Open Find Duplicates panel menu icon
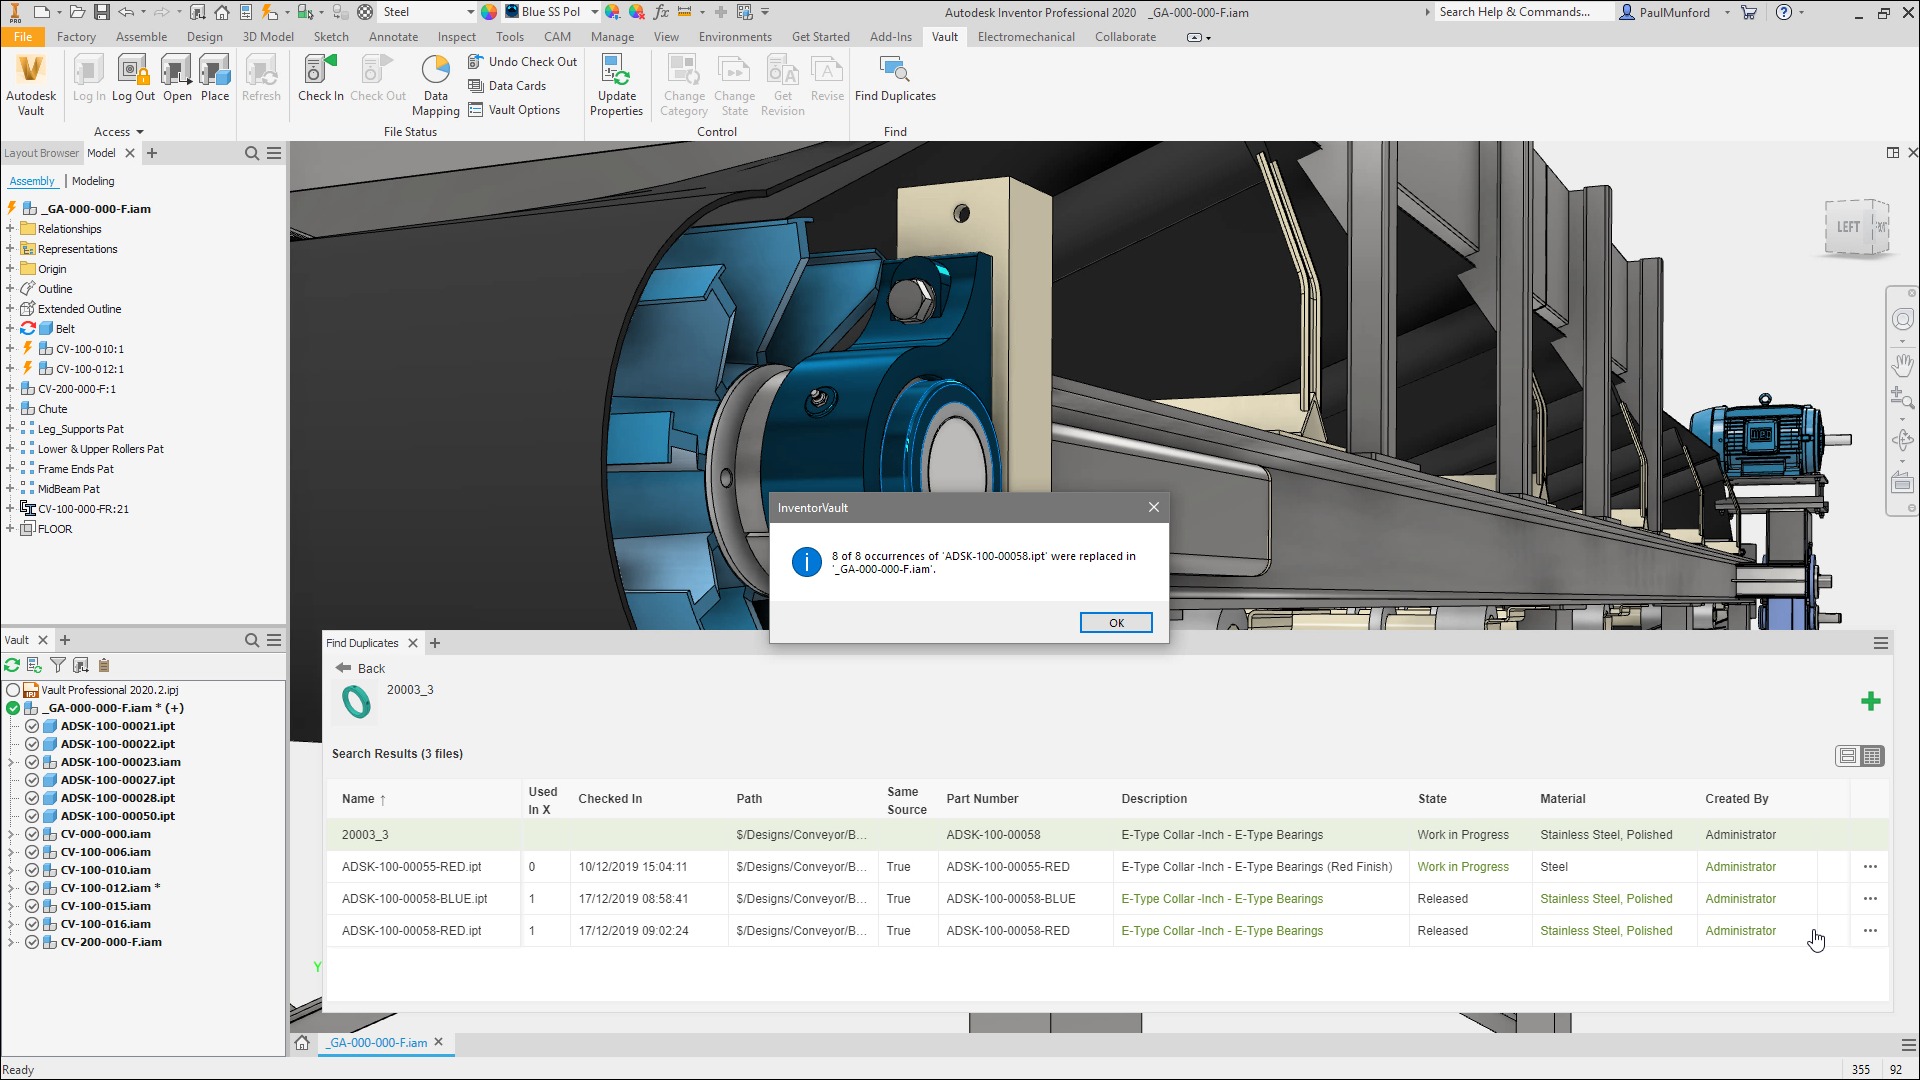1920x1080 pixels. click(1880, 643)
